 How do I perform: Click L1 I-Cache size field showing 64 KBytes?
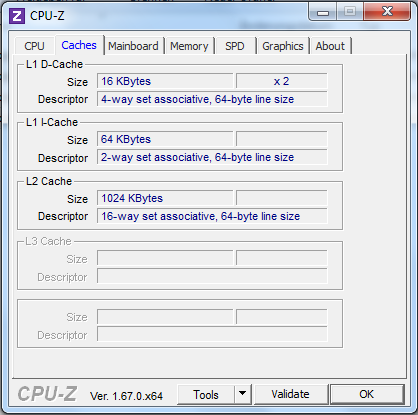point(165,139)
